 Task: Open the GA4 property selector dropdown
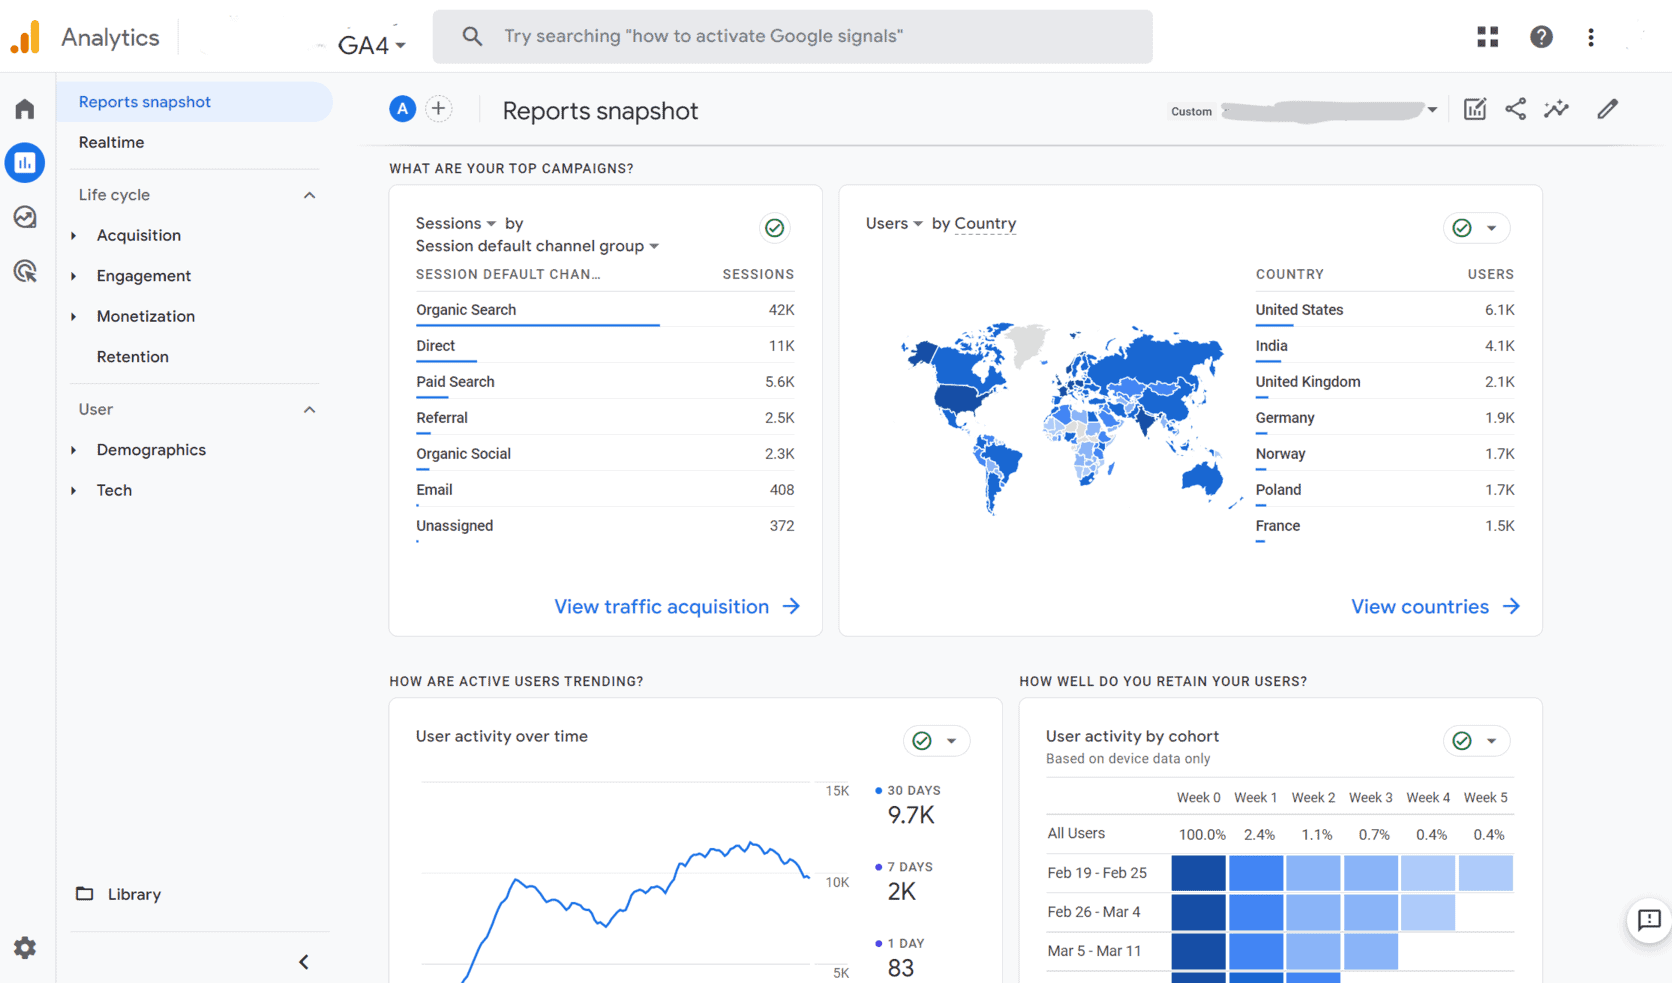tap(372, 45)
